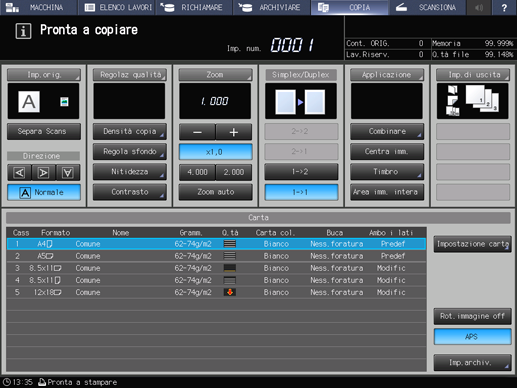
Task: Click tray 4 paper quantity indicator
Action: tap(230, 280)
